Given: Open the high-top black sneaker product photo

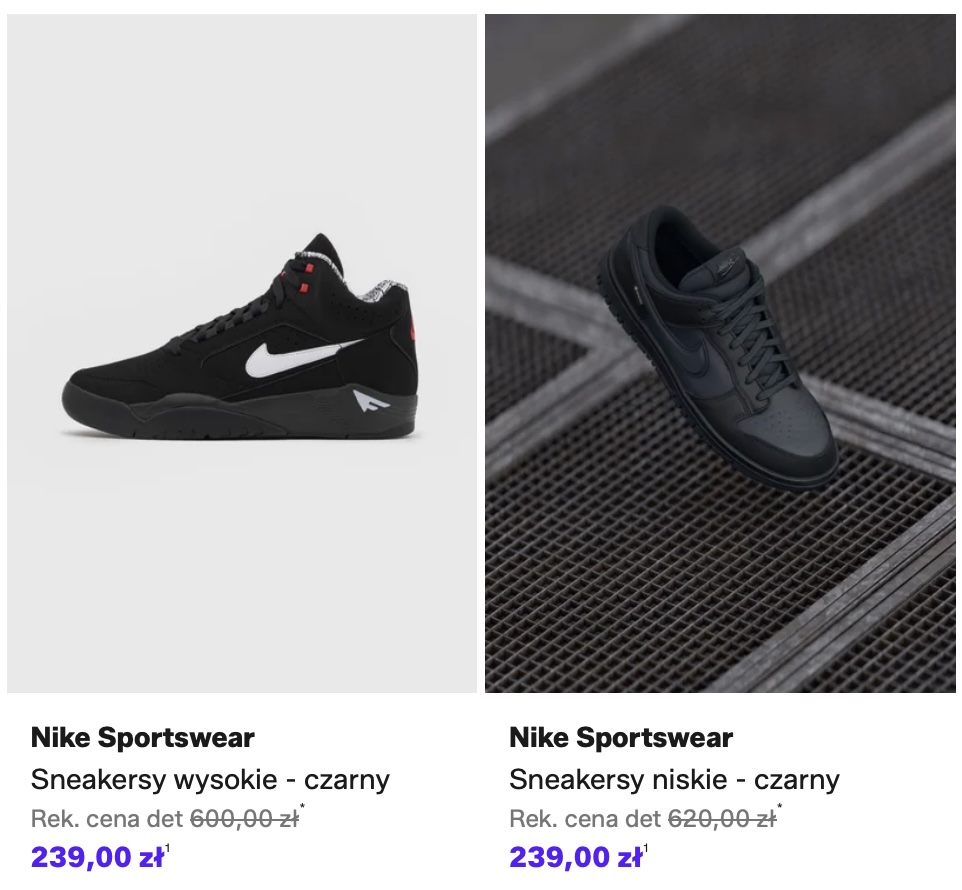Looking at the screenshot, I should point(241,352).
